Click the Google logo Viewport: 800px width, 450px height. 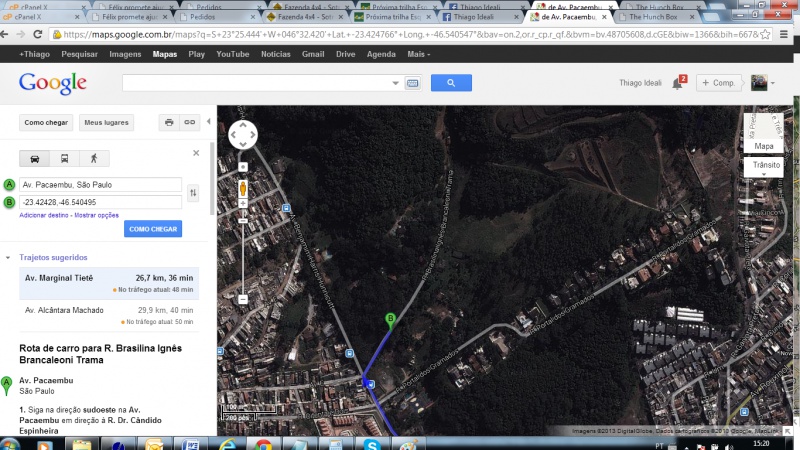[x=53, y=84]
